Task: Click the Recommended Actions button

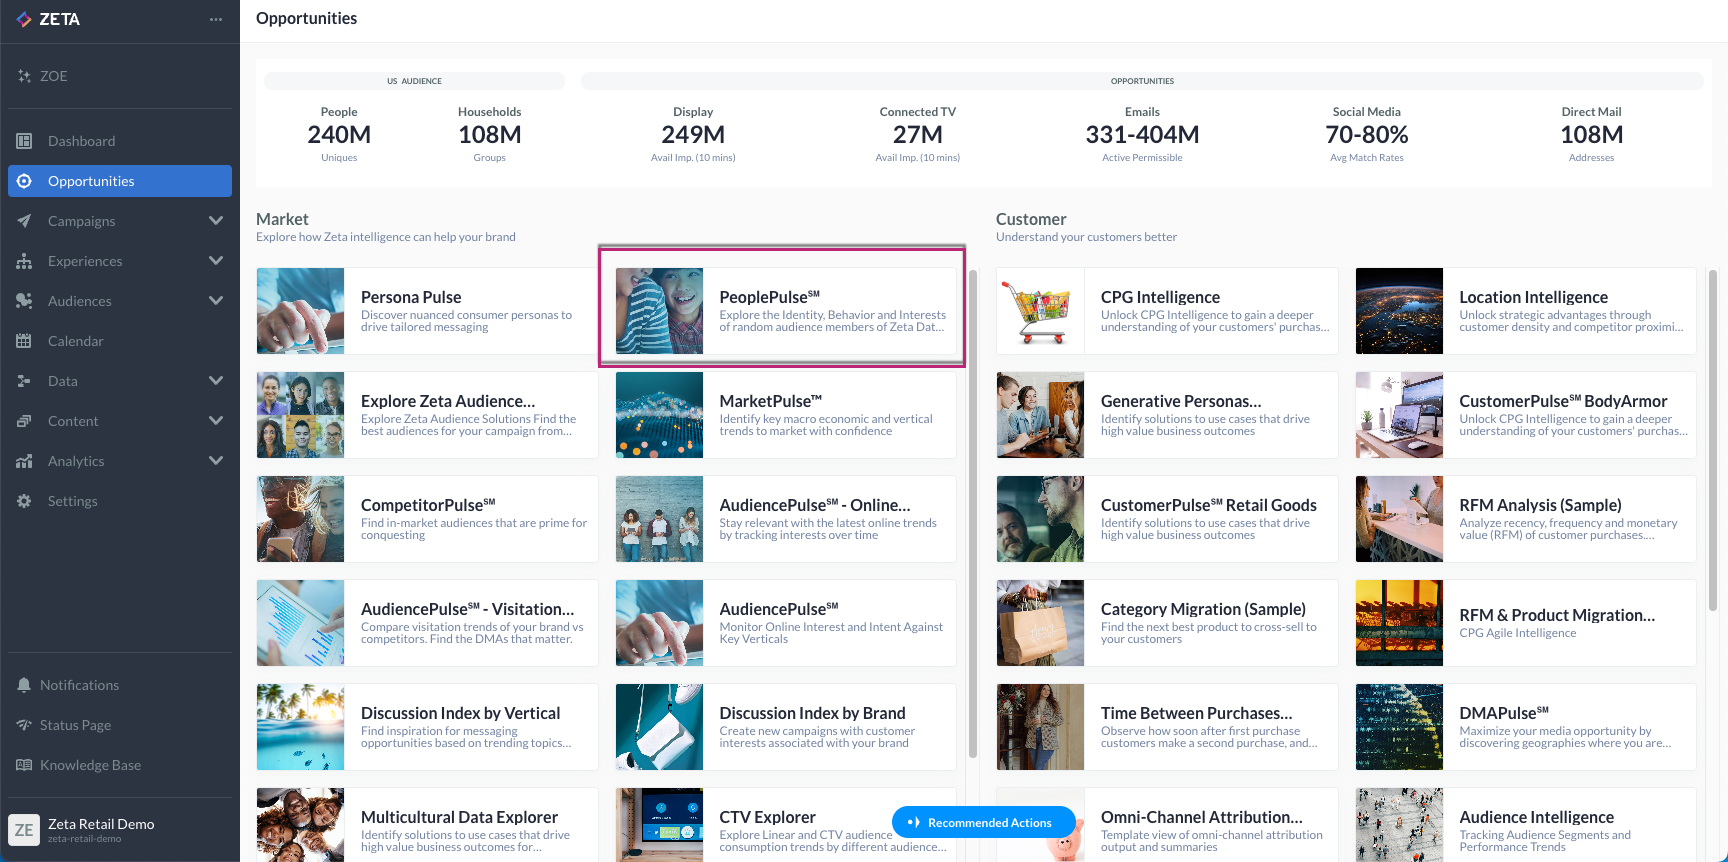Action: [x=983, y=823]
